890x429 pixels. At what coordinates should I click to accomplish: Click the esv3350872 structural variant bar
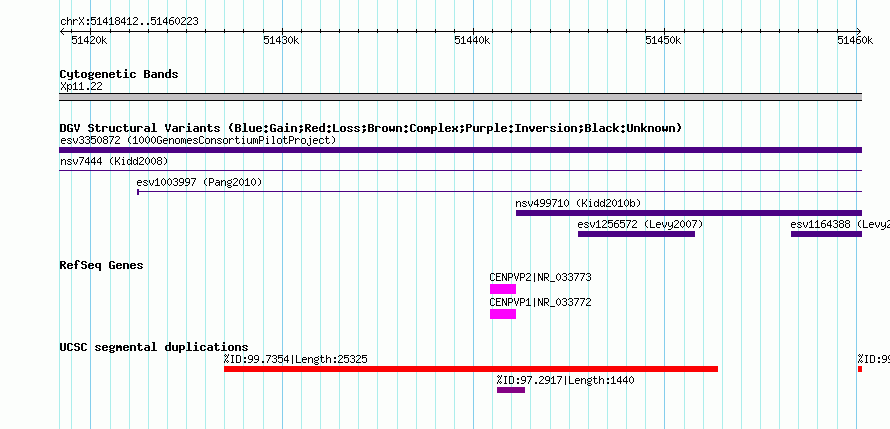click(x=460, y=150)
